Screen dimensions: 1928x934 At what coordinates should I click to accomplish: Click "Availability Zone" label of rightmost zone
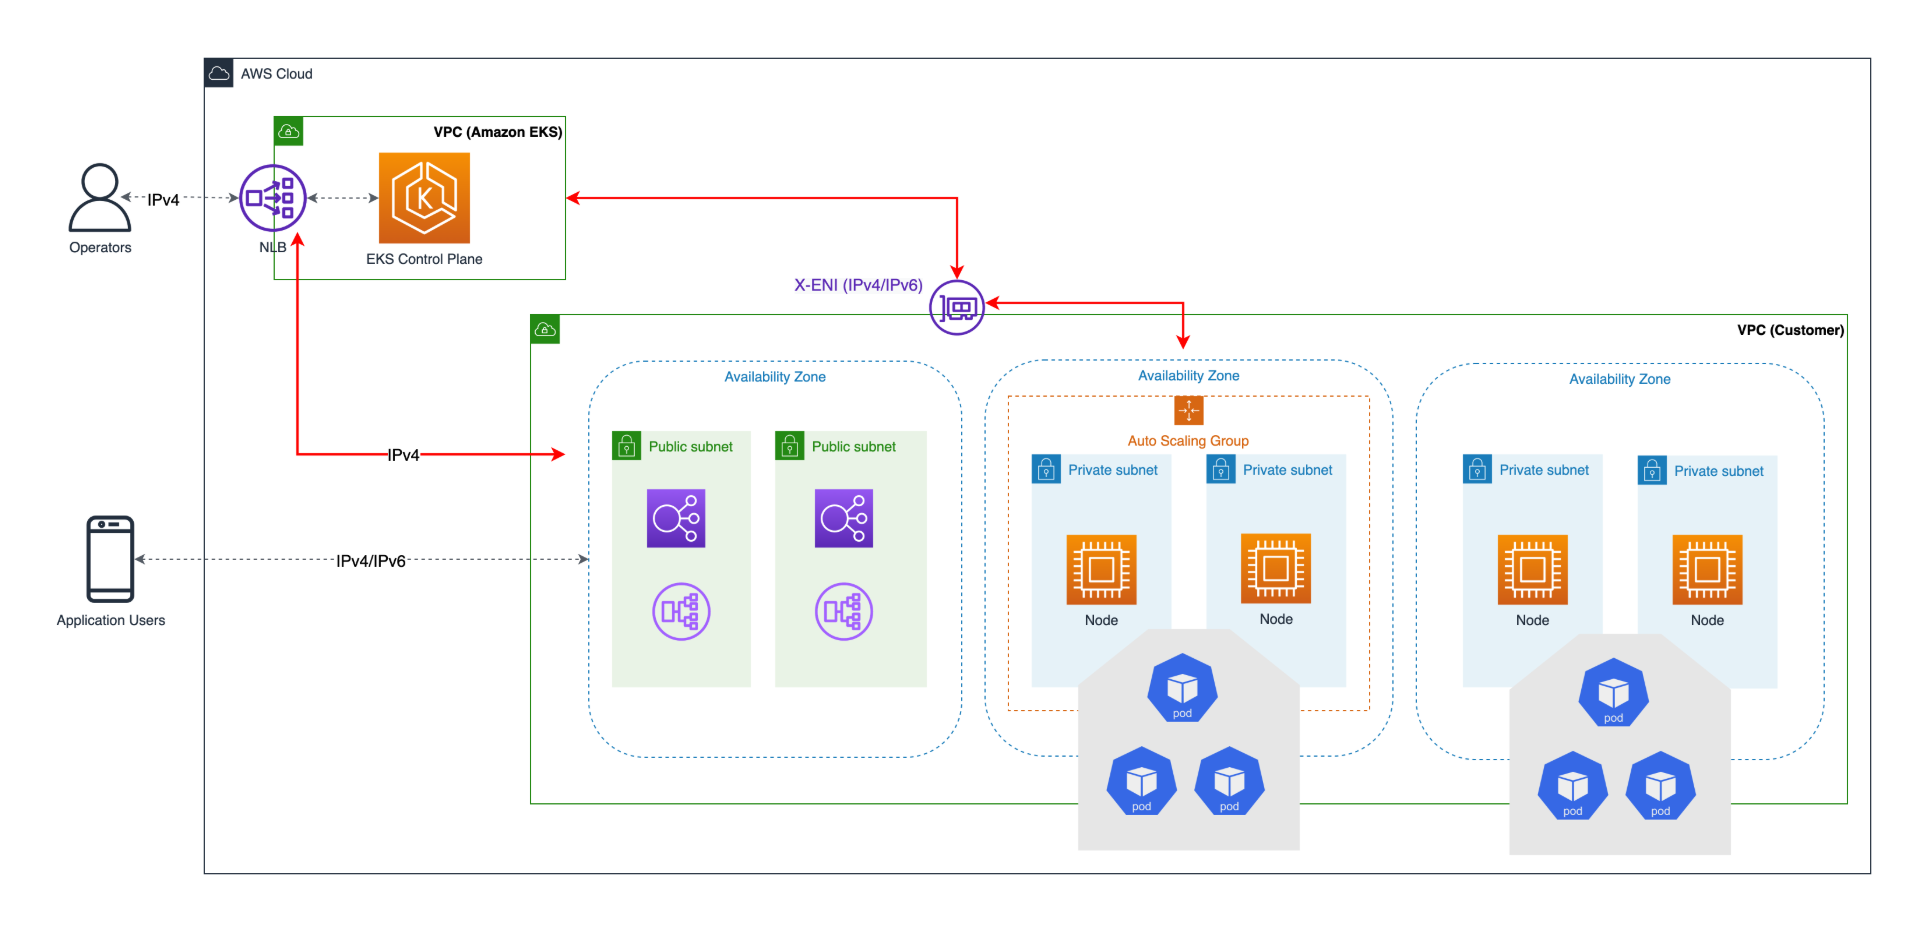click(1619, 379)
